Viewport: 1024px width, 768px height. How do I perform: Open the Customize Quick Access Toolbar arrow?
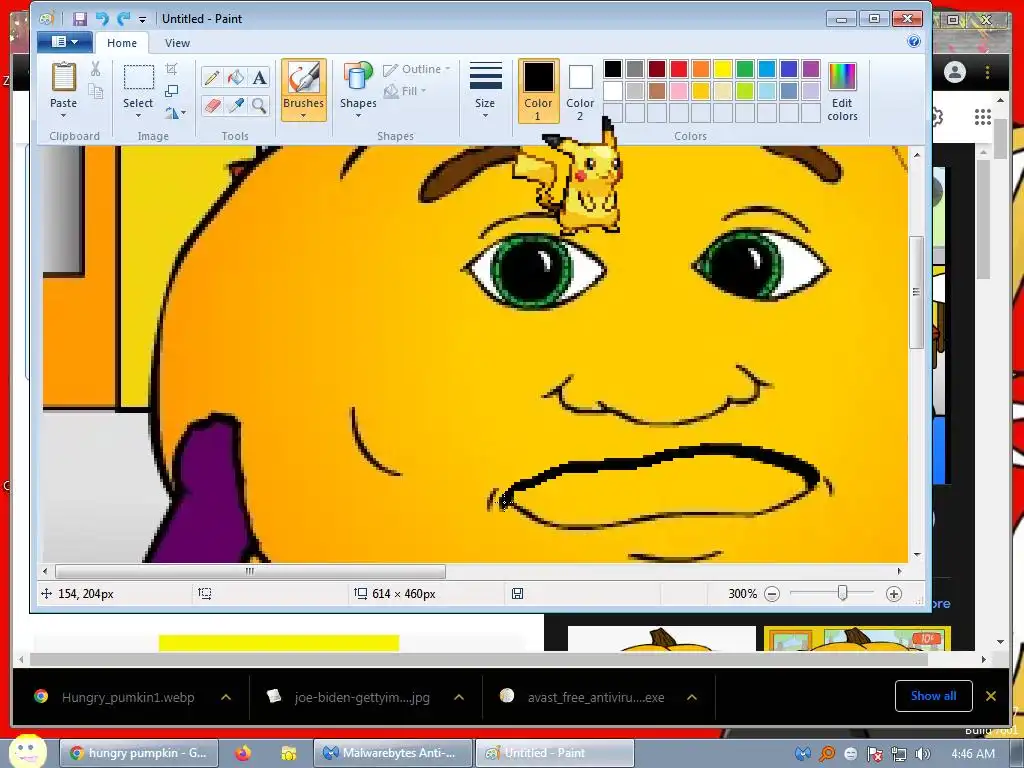pos(142,20)
